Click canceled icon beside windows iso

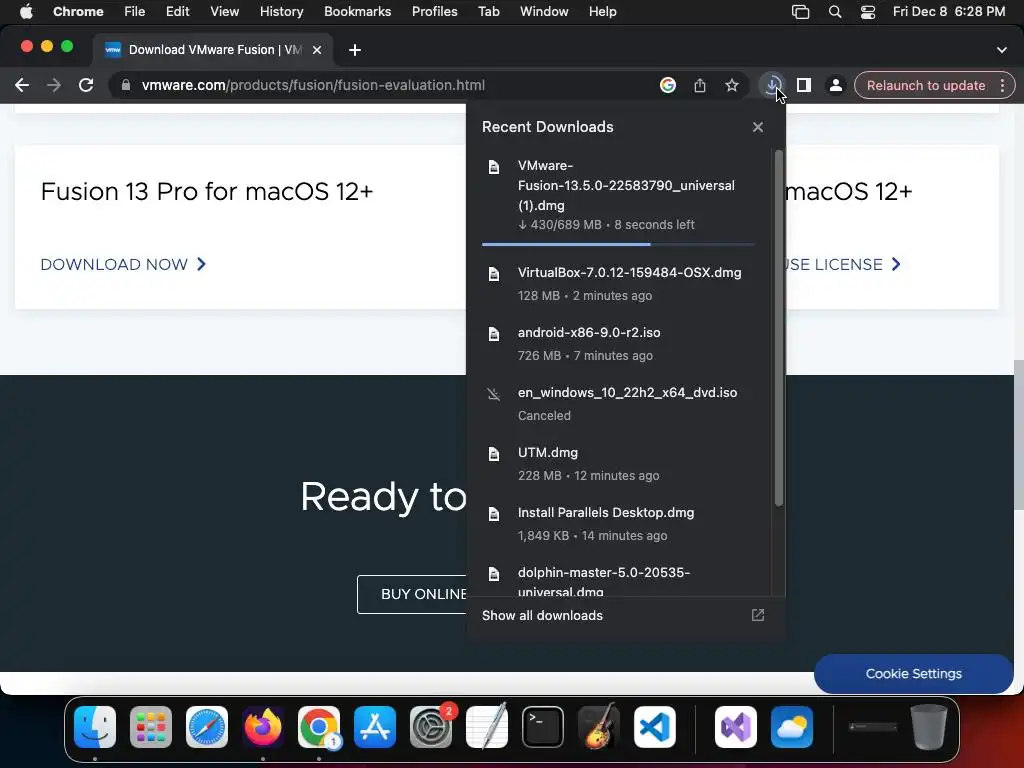(x=494, y=394)
